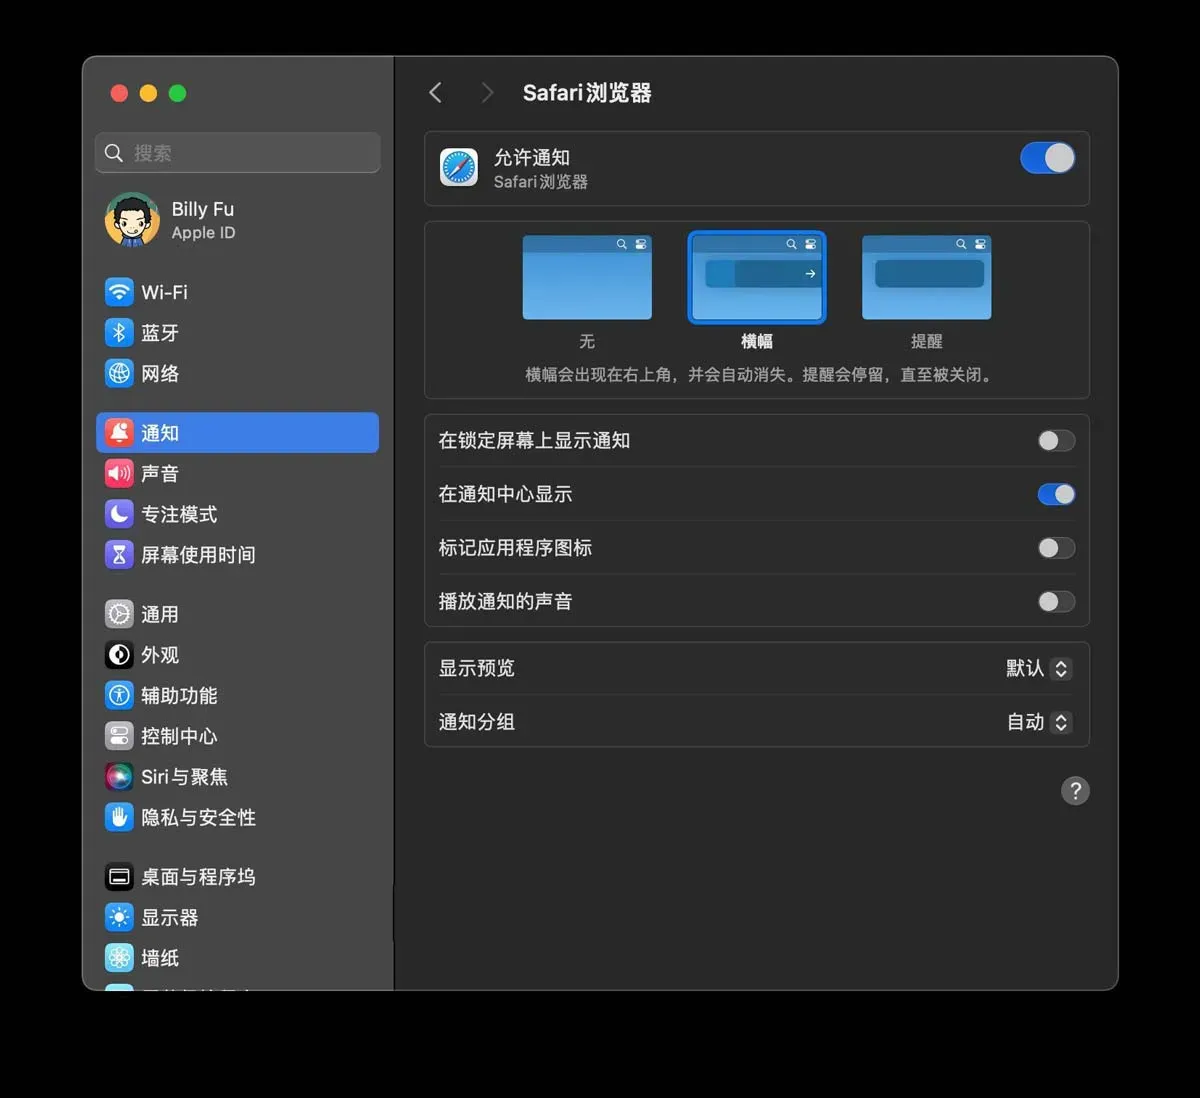Click the 通知分组 row label
Viewport: 1200px width, 1098px height.
[x=476, y=722]
